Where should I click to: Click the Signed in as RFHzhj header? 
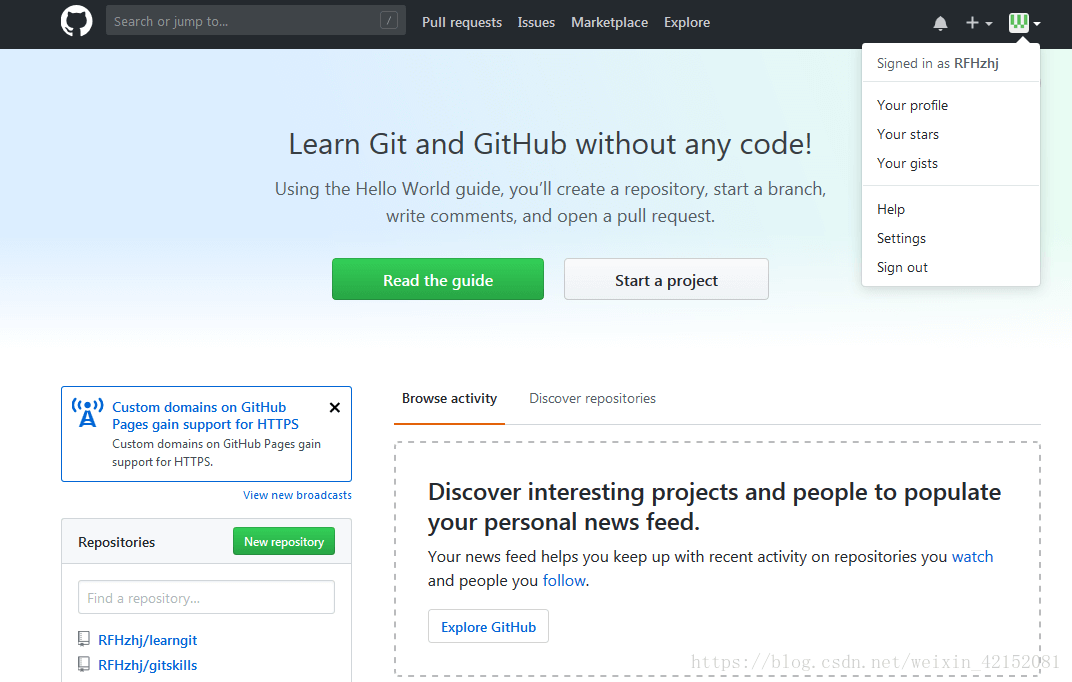click(x=937, y=64)
